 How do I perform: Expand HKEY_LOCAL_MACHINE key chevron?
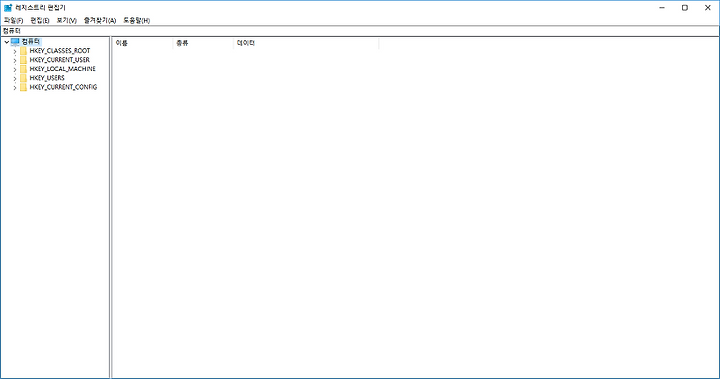point(15,69)
